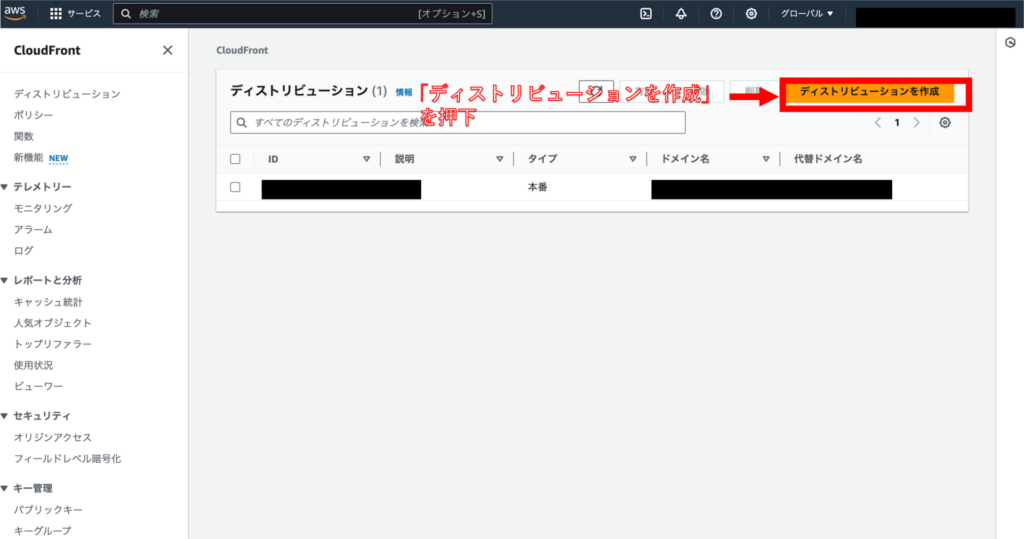This screenshot has width=1024, height=539.
Task: Open トップリファラー report
Action: pyautogui.click(x=53, y=344)
